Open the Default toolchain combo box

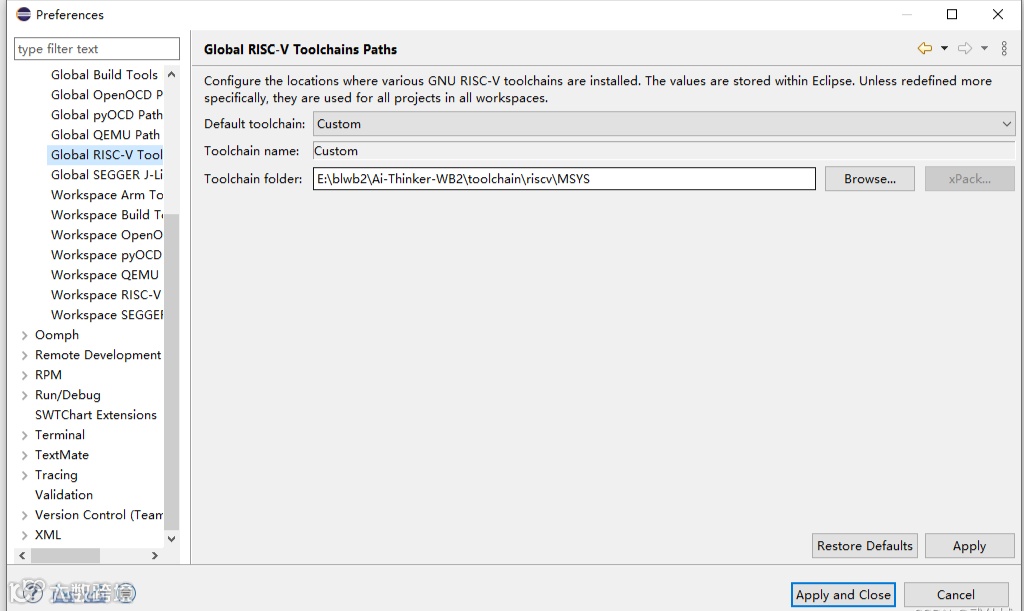click(x=664, y=124)
